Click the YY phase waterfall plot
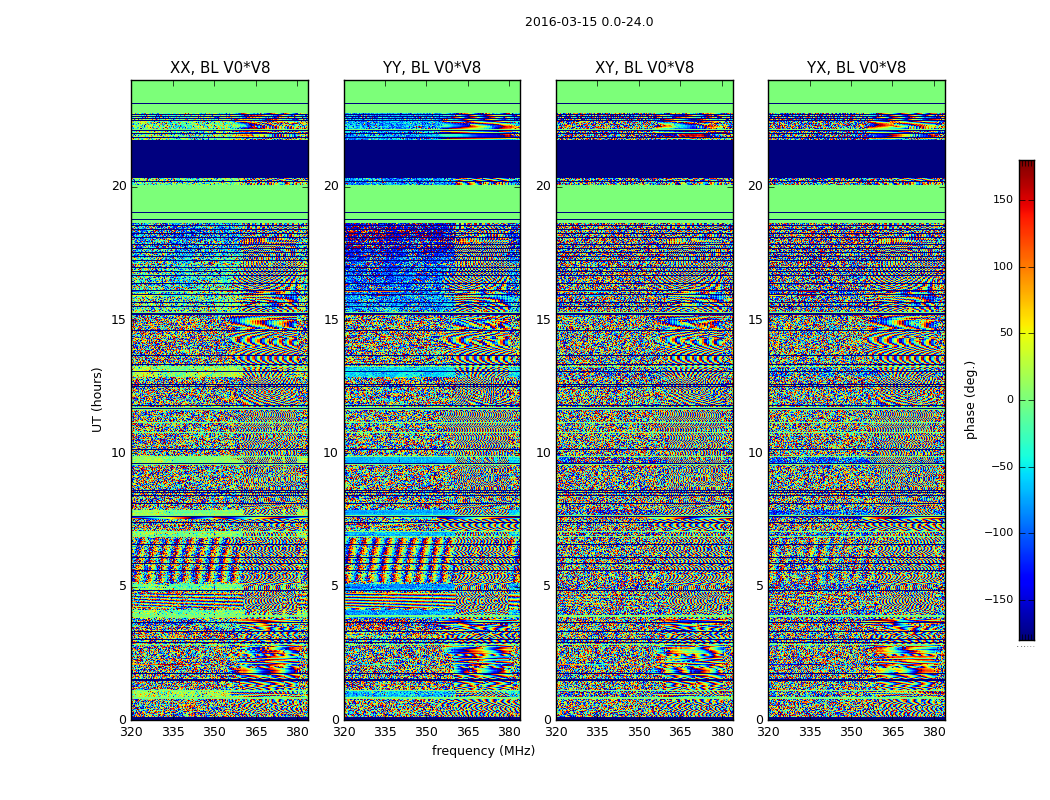The width and height of the screenshot is (1050, 800). (432, 400)
